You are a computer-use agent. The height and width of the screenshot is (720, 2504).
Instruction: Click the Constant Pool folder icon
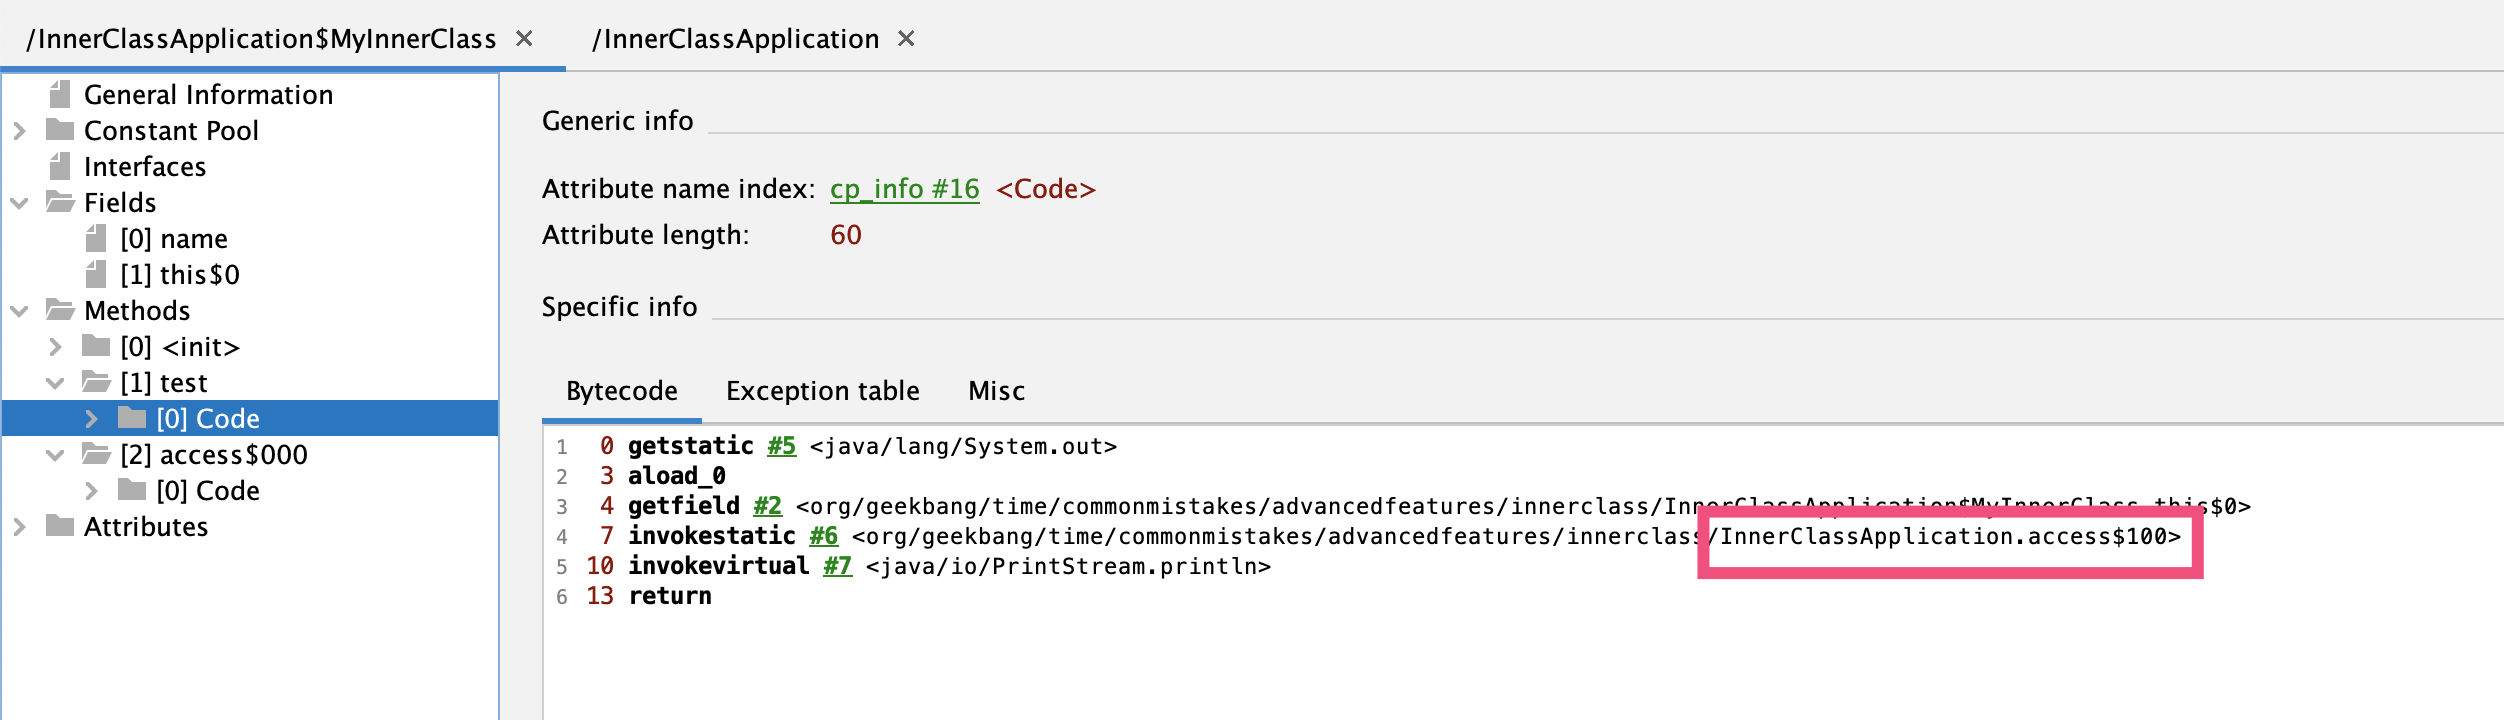60,131
